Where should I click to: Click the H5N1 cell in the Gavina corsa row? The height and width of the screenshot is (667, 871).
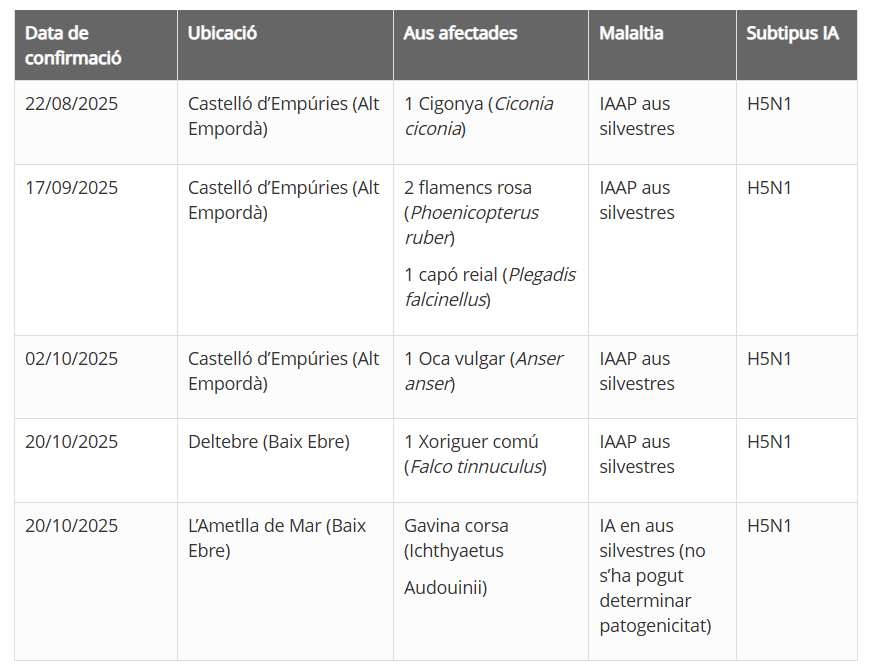[x=769, y=526]
